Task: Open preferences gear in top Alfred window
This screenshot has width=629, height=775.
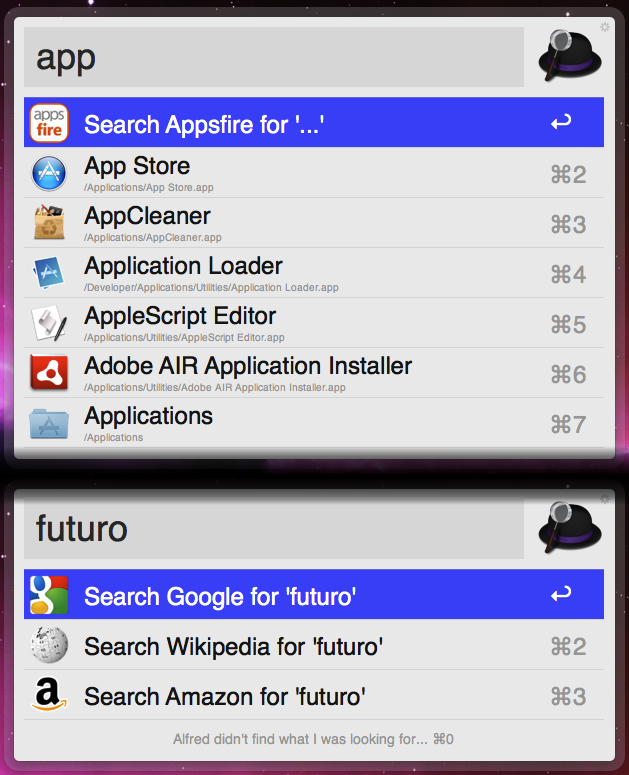Action: click(605, 27)
